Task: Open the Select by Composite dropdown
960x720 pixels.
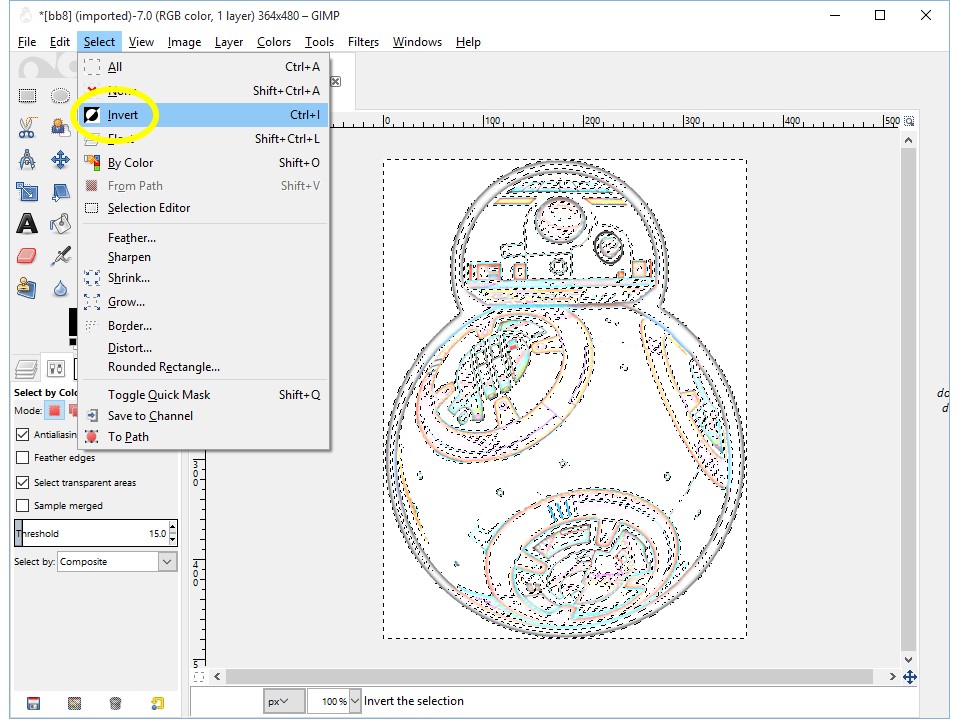Action: (x=117, y=561)
